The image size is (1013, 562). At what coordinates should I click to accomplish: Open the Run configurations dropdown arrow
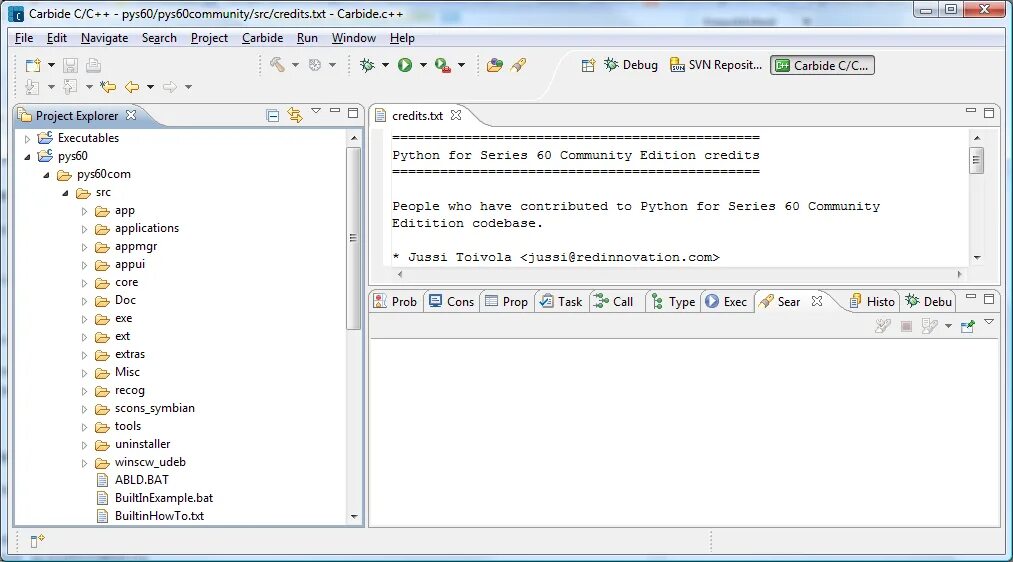[x=423, y=65]
